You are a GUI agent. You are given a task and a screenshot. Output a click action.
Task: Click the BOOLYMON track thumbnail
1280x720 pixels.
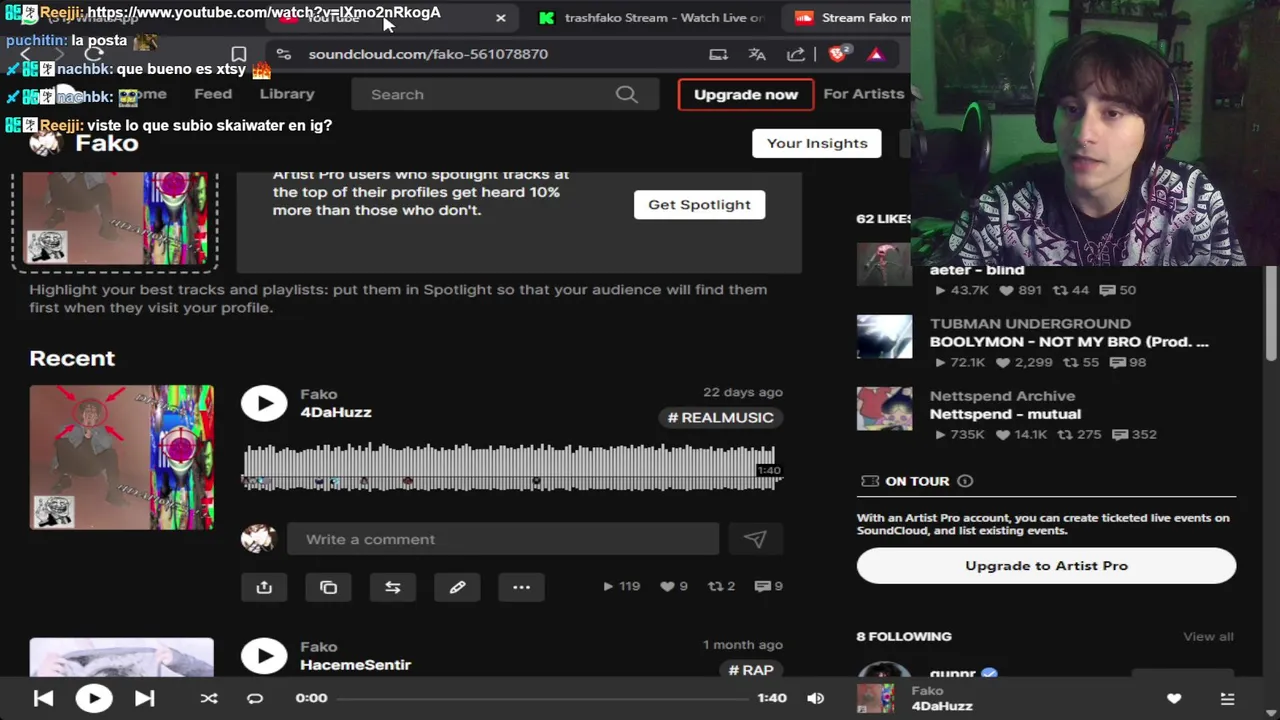click(x=884, y=337)
